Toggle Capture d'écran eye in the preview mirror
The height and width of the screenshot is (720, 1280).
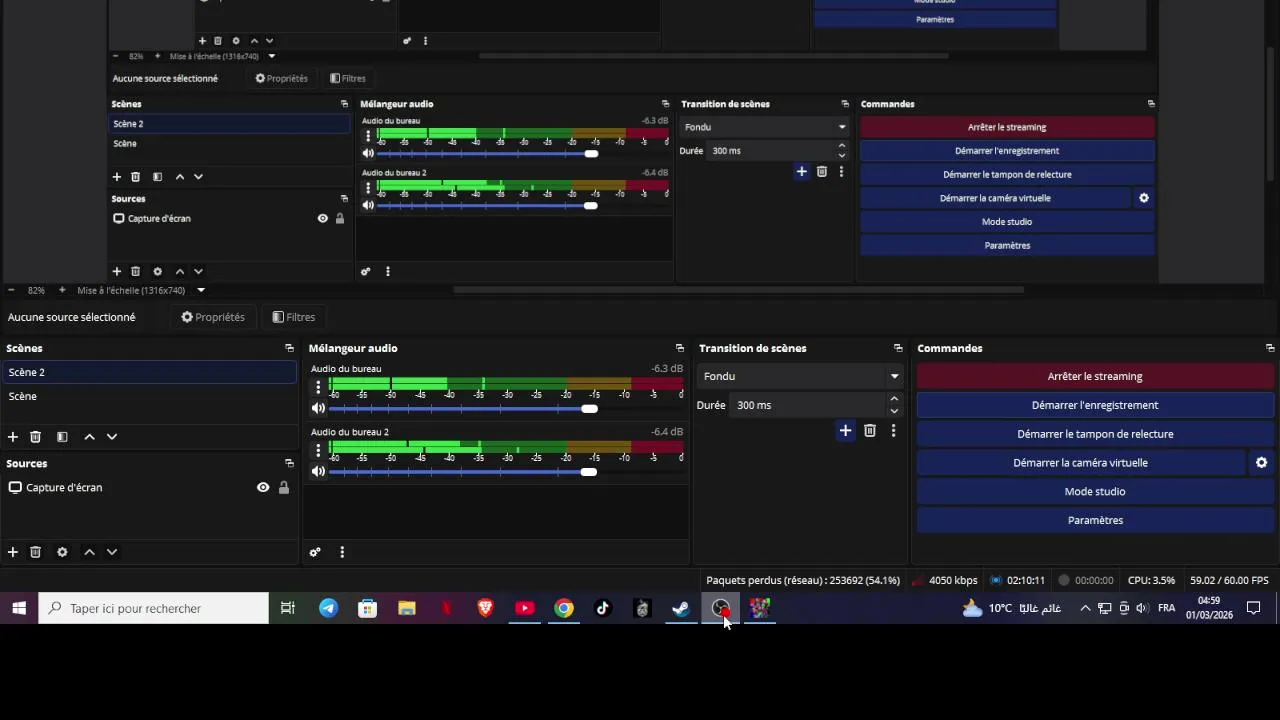[322, 218]
